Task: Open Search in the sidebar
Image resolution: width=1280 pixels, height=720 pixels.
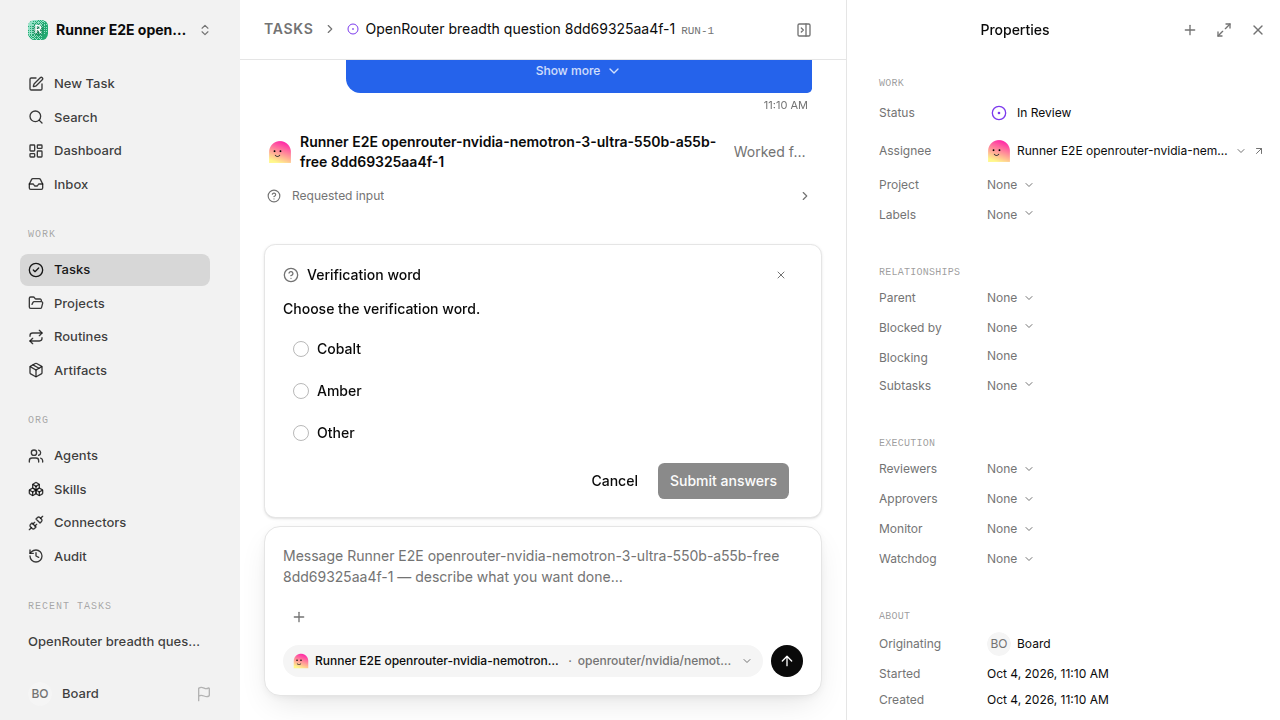Action: pyautogui.click(x=115, y=118)
